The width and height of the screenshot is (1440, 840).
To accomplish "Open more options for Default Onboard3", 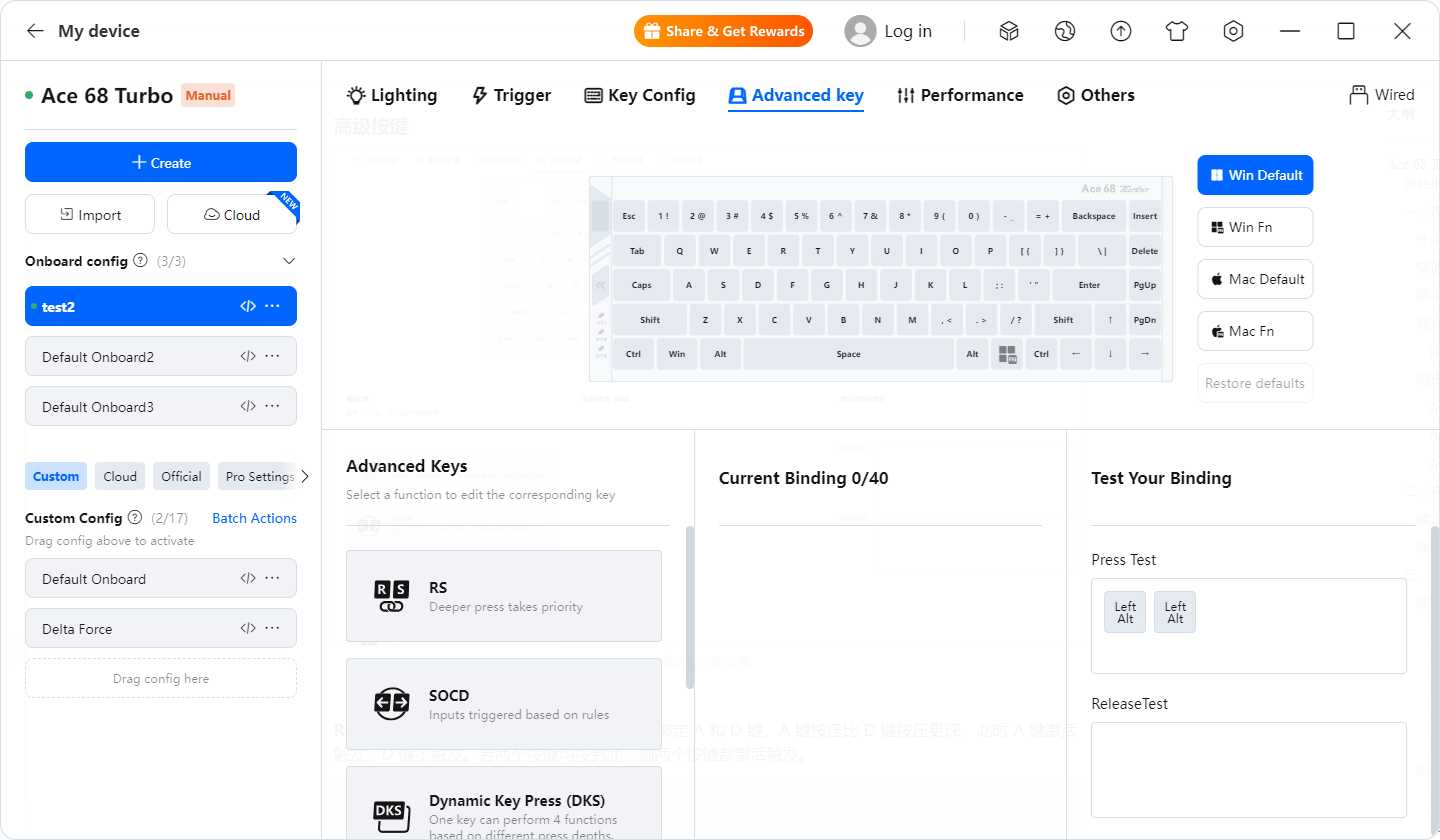I will pos(272,406).
